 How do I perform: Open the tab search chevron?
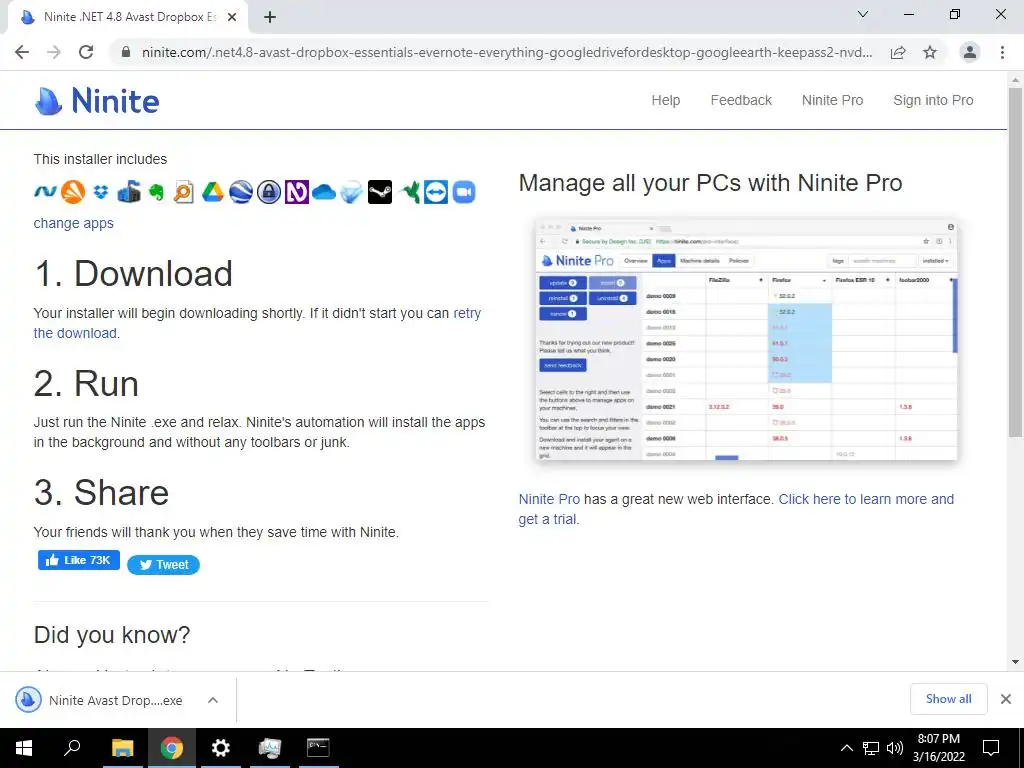click(863, 14)
